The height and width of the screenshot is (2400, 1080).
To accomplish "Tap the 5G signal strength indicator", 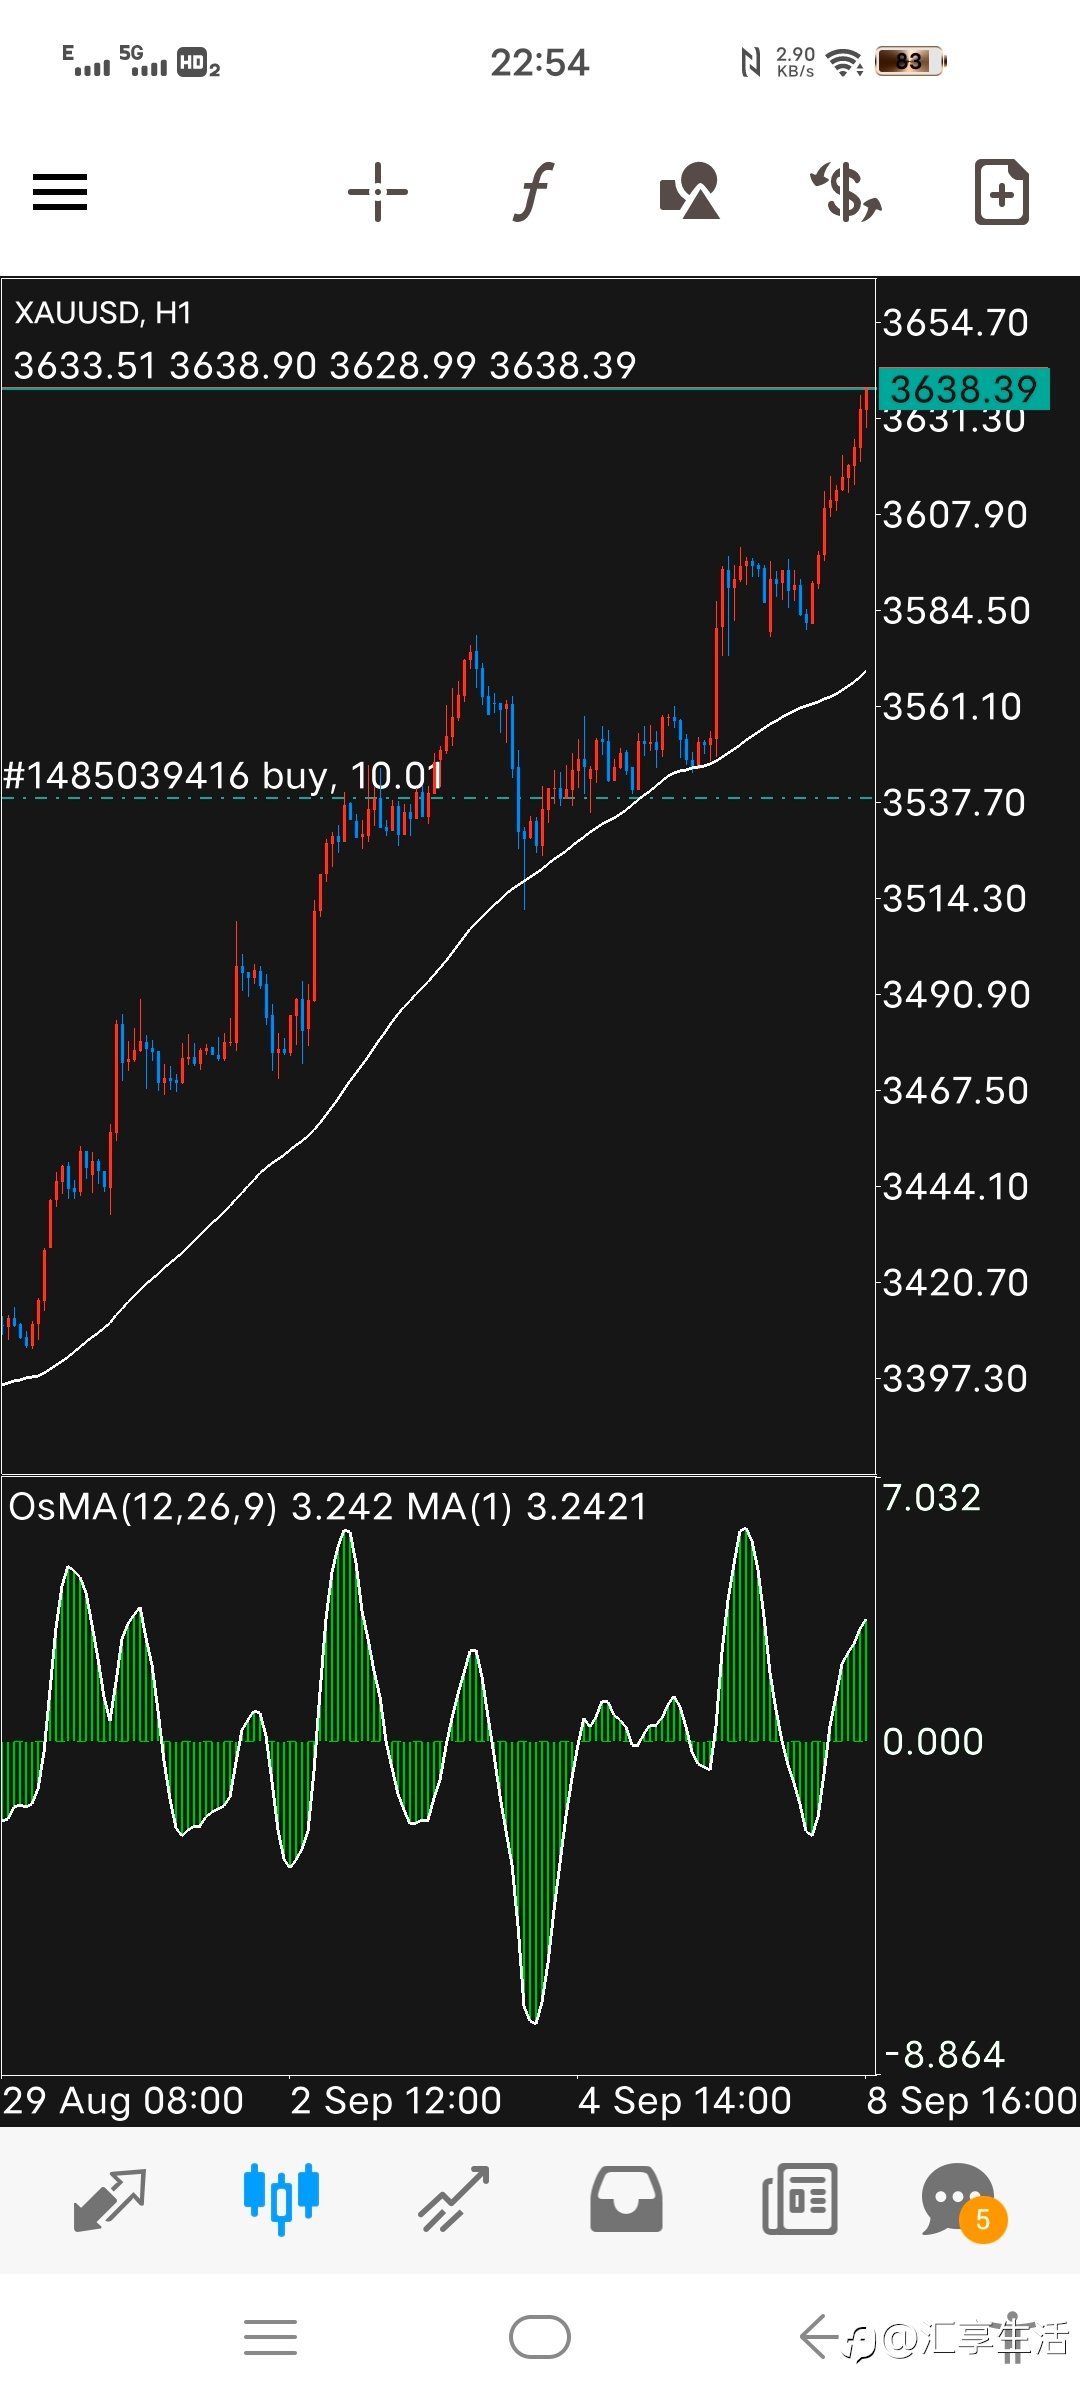I will point(143,60).
